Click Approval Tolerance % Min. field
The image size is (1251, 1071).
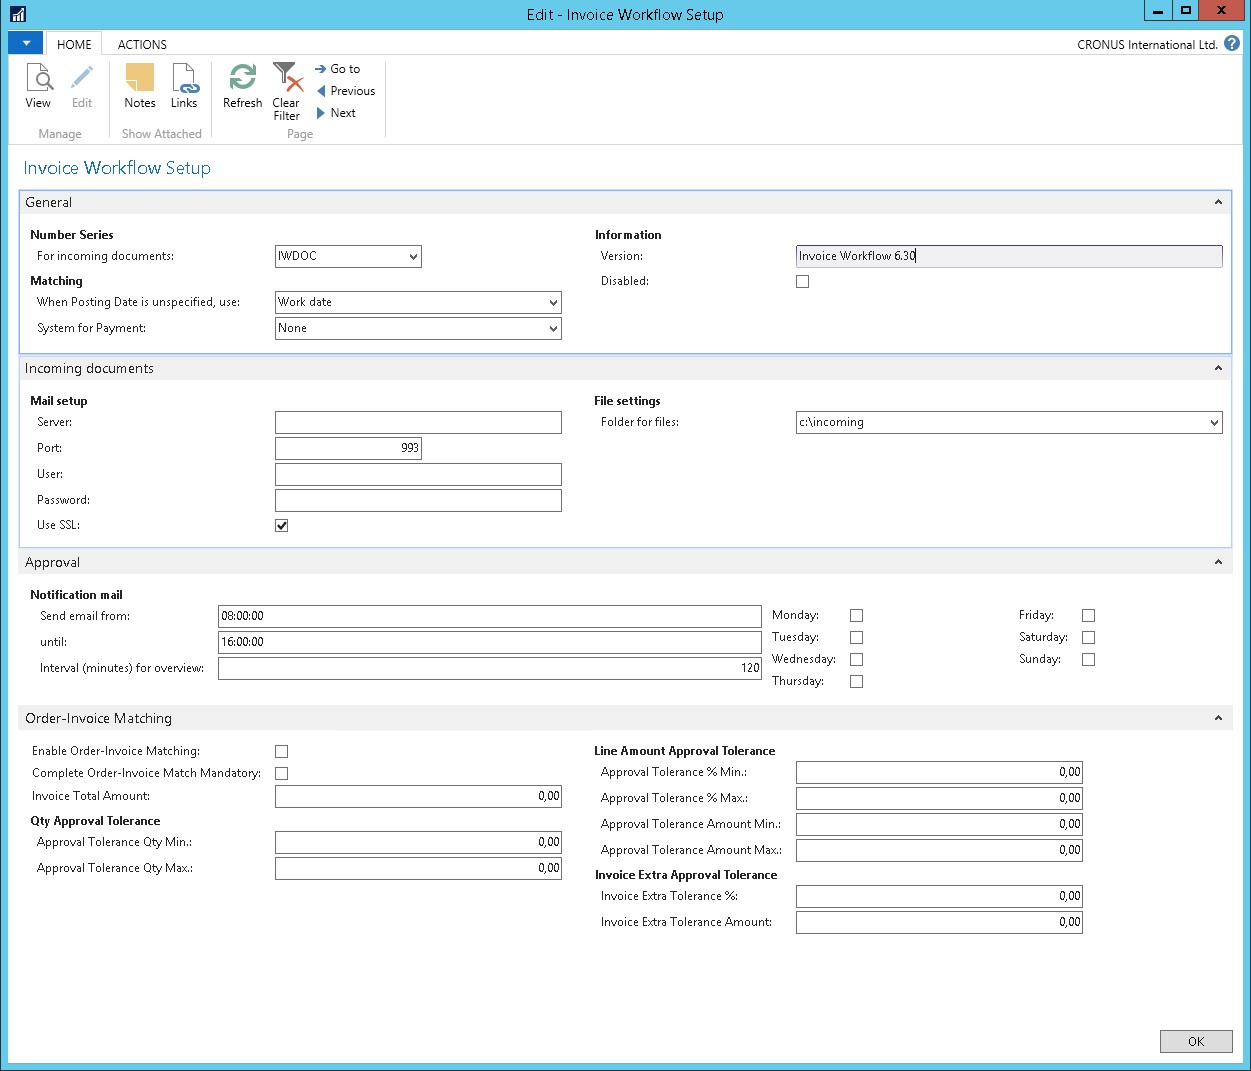(x=939, y=772)
